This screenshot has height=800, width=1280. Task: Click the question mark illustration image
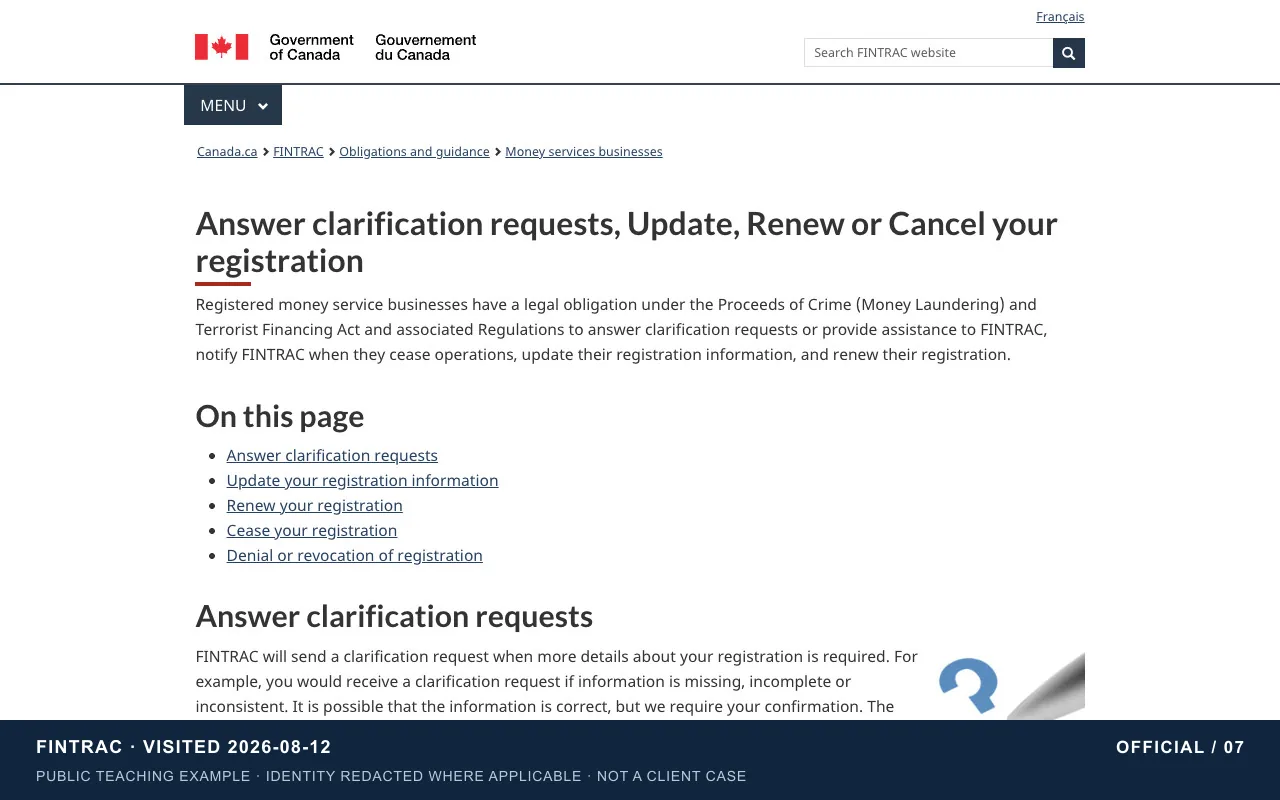pos(1011,686)
